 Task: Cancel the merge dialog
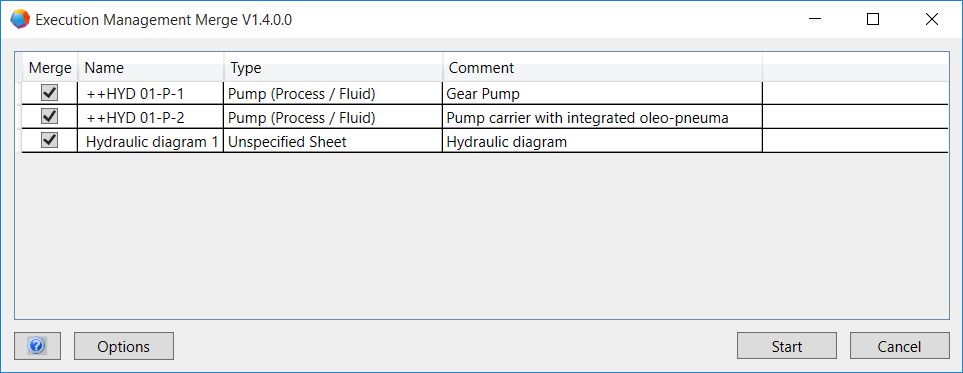(x=899, y=346)
